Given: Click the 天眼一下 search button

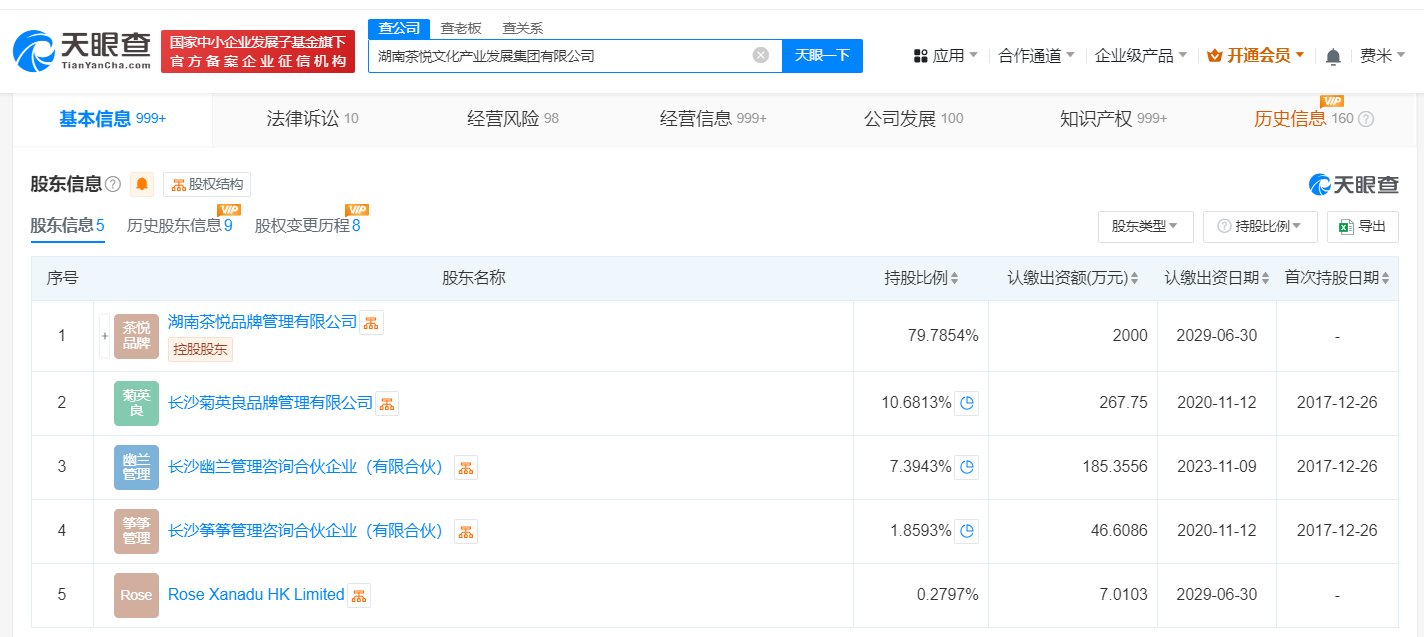Looking at the screenshot, I should coord(822,56).
